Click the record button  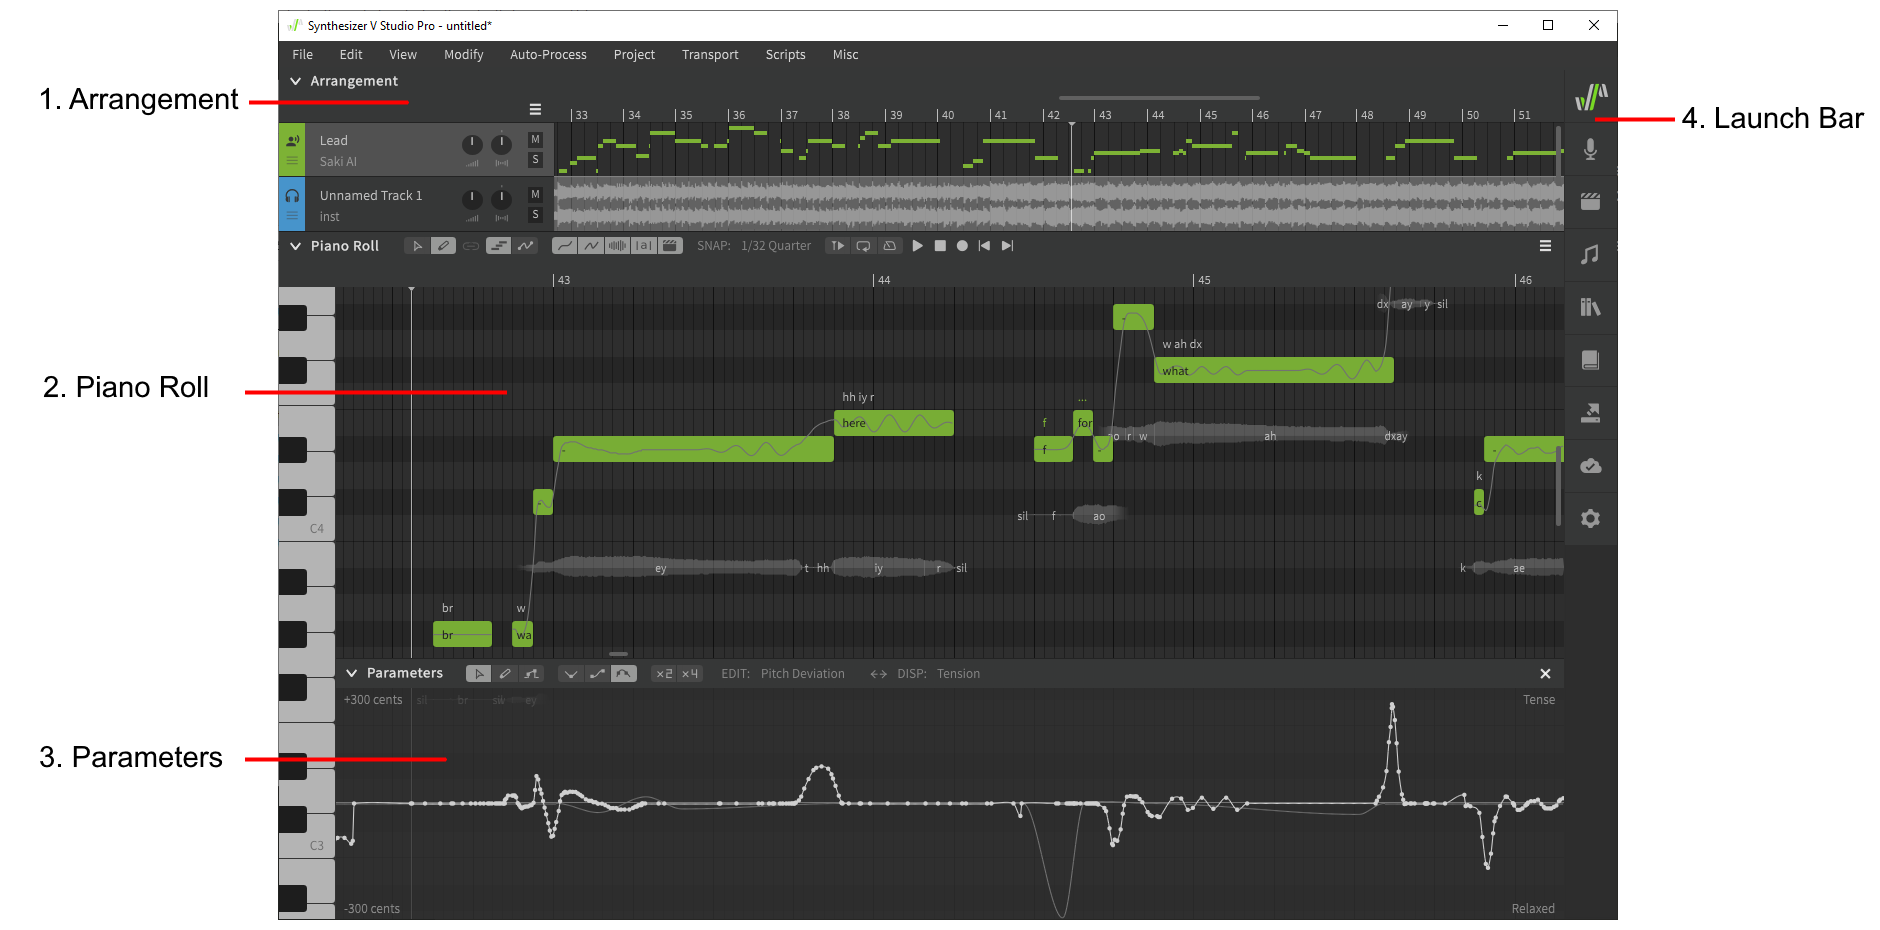click(x=962, y=246)
